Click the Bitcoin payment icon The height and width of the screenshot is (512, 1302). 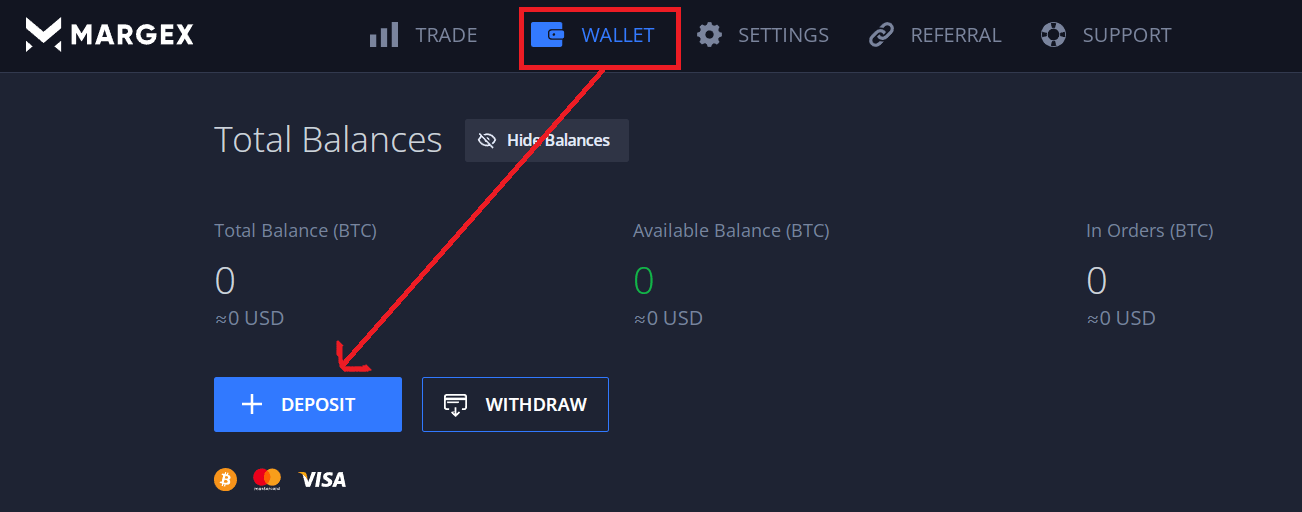click(x=226, y=479)
